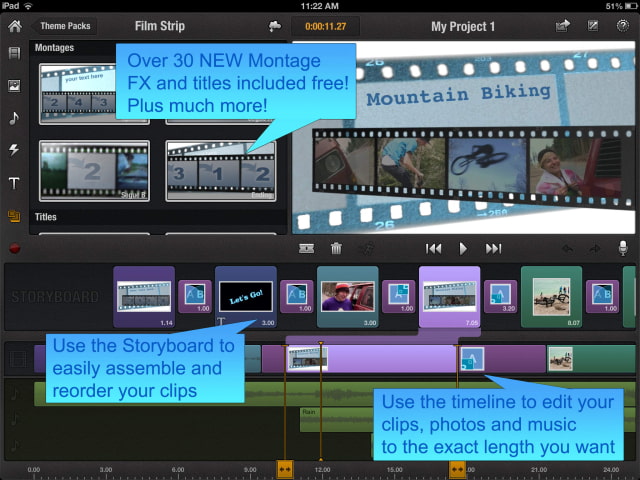This screenshot has width=640, height=480.
Task: Click the Montages section header
Action: (x=54, y=48)
